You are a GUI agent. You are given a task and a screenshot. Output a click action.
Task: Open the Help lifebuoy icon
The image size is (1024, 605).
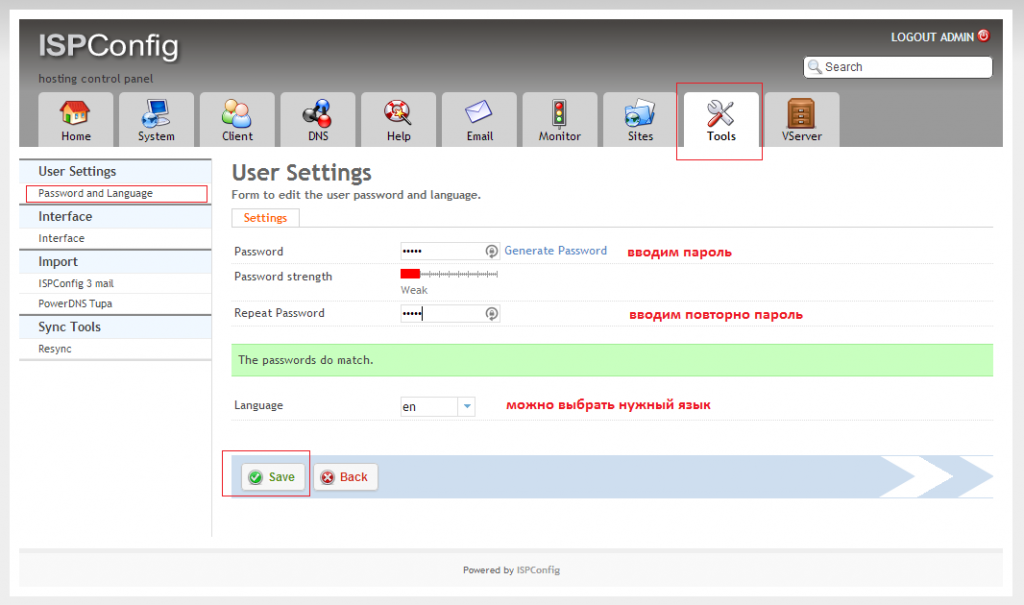point(398,113)
